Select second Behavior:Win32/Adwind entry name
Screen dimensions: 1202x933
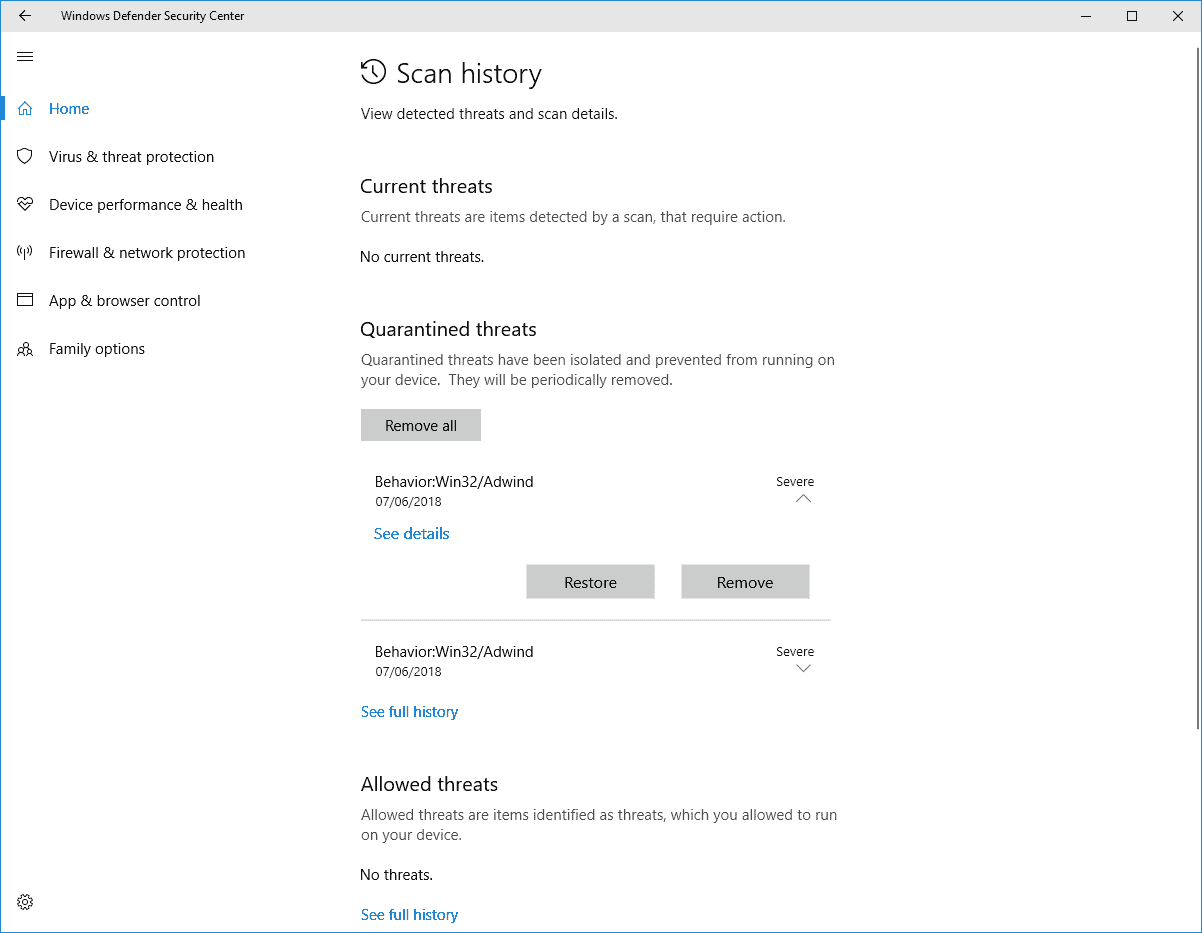click(454, 652)
